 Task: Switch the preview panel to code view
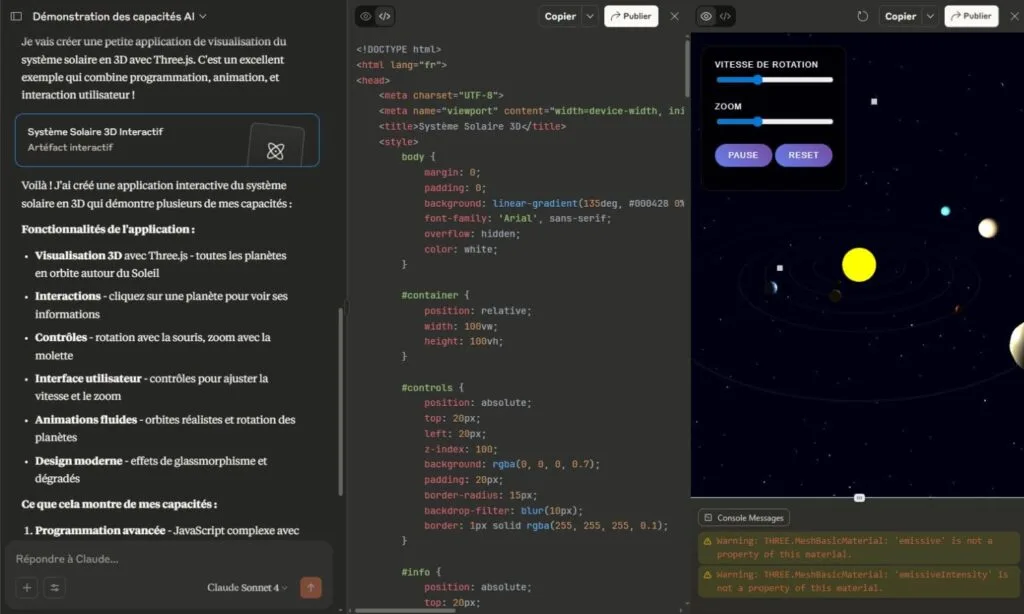tap(725, 16)
